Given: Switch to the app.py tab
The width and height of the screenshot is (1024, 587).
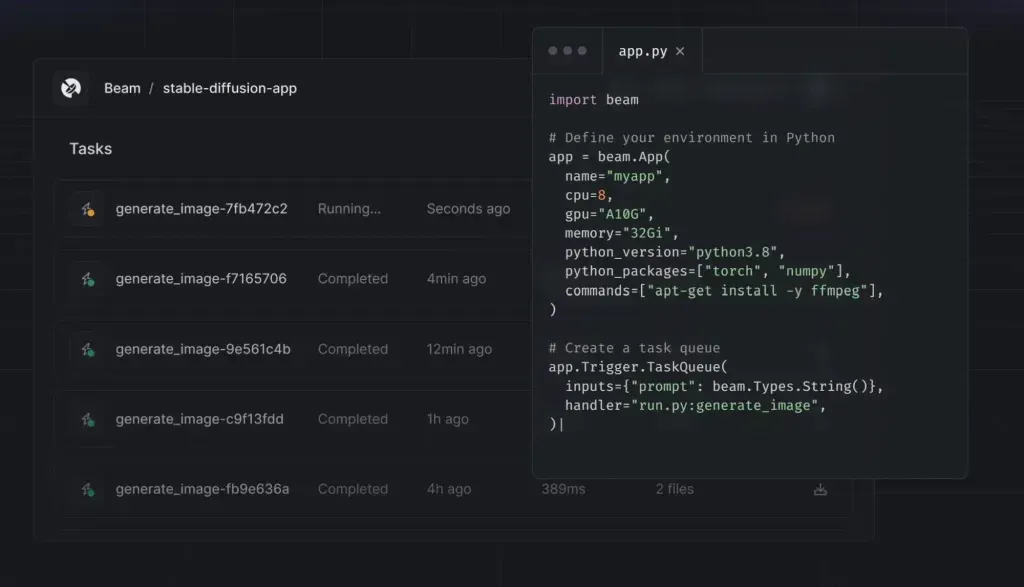Looking at the screenshot, I should pos(643,51).
